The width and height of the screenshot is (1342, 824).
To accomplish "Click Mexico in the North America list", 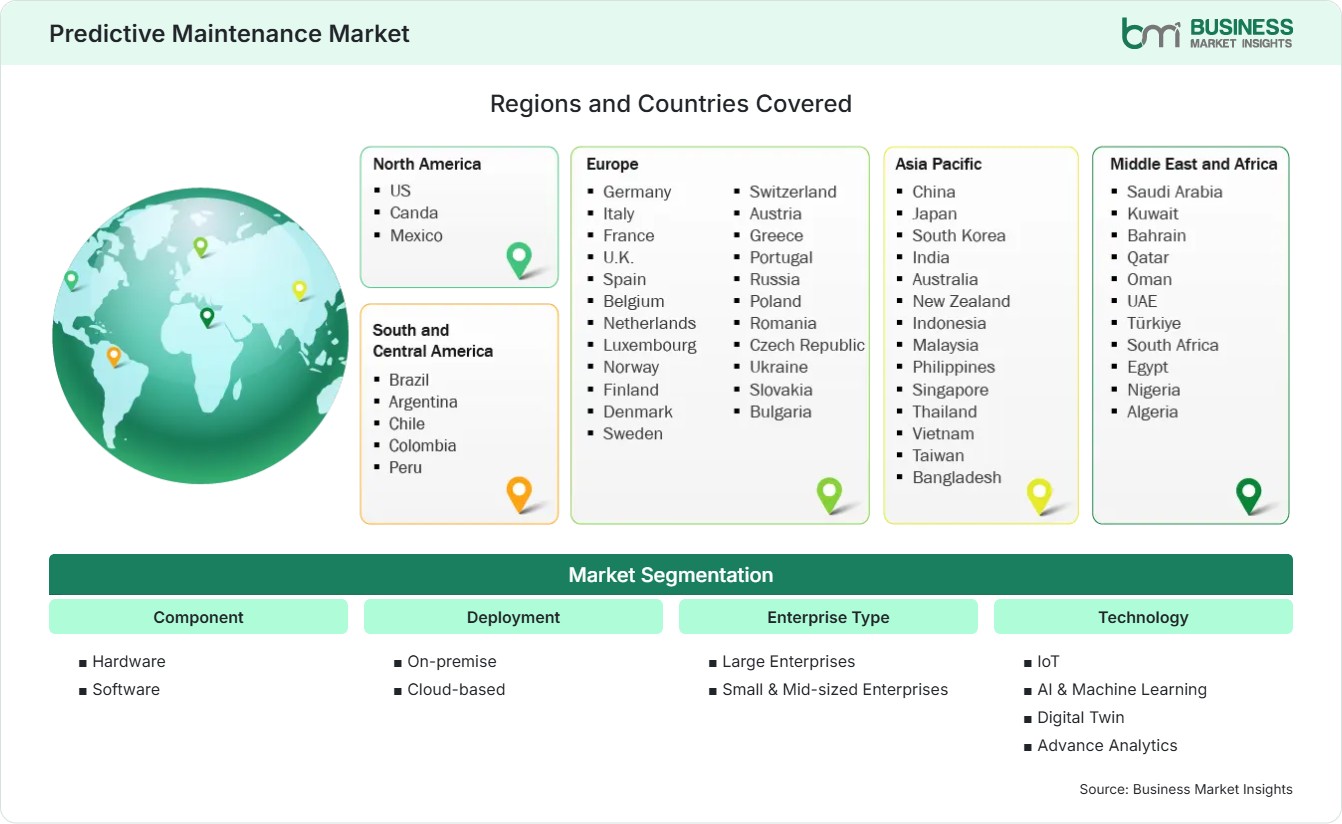I will (416, 235).
